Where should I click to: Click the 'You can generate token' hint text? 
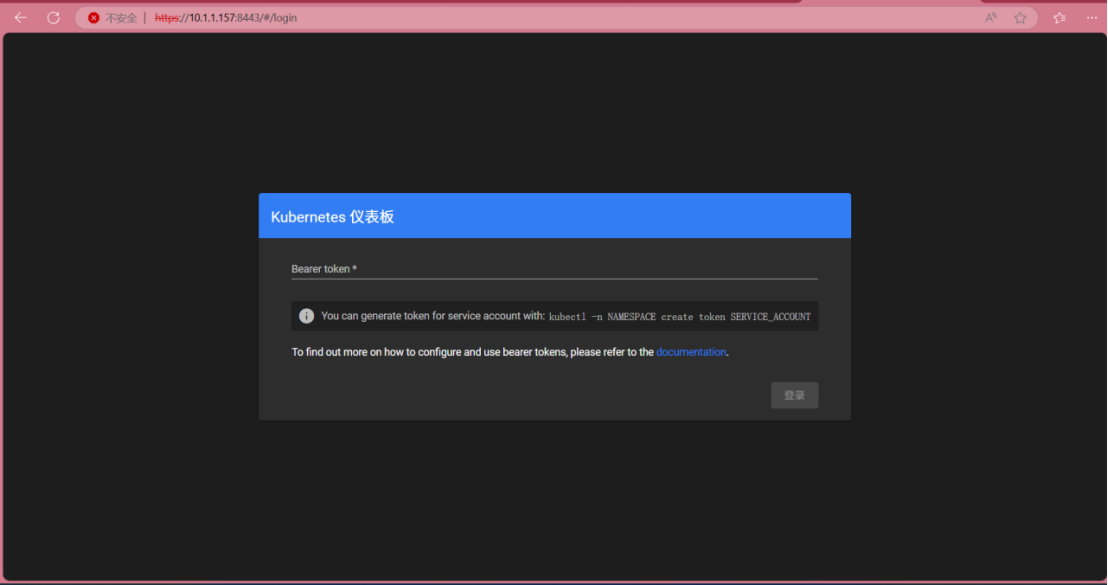[x=432, y=316]
